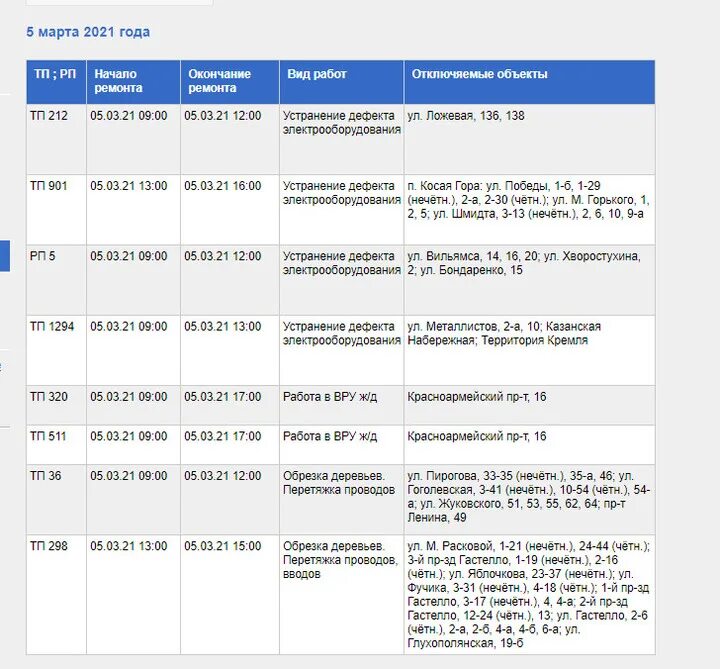
Task: Select the 'ТП 511' cell
Action: [x=56, y=444]
